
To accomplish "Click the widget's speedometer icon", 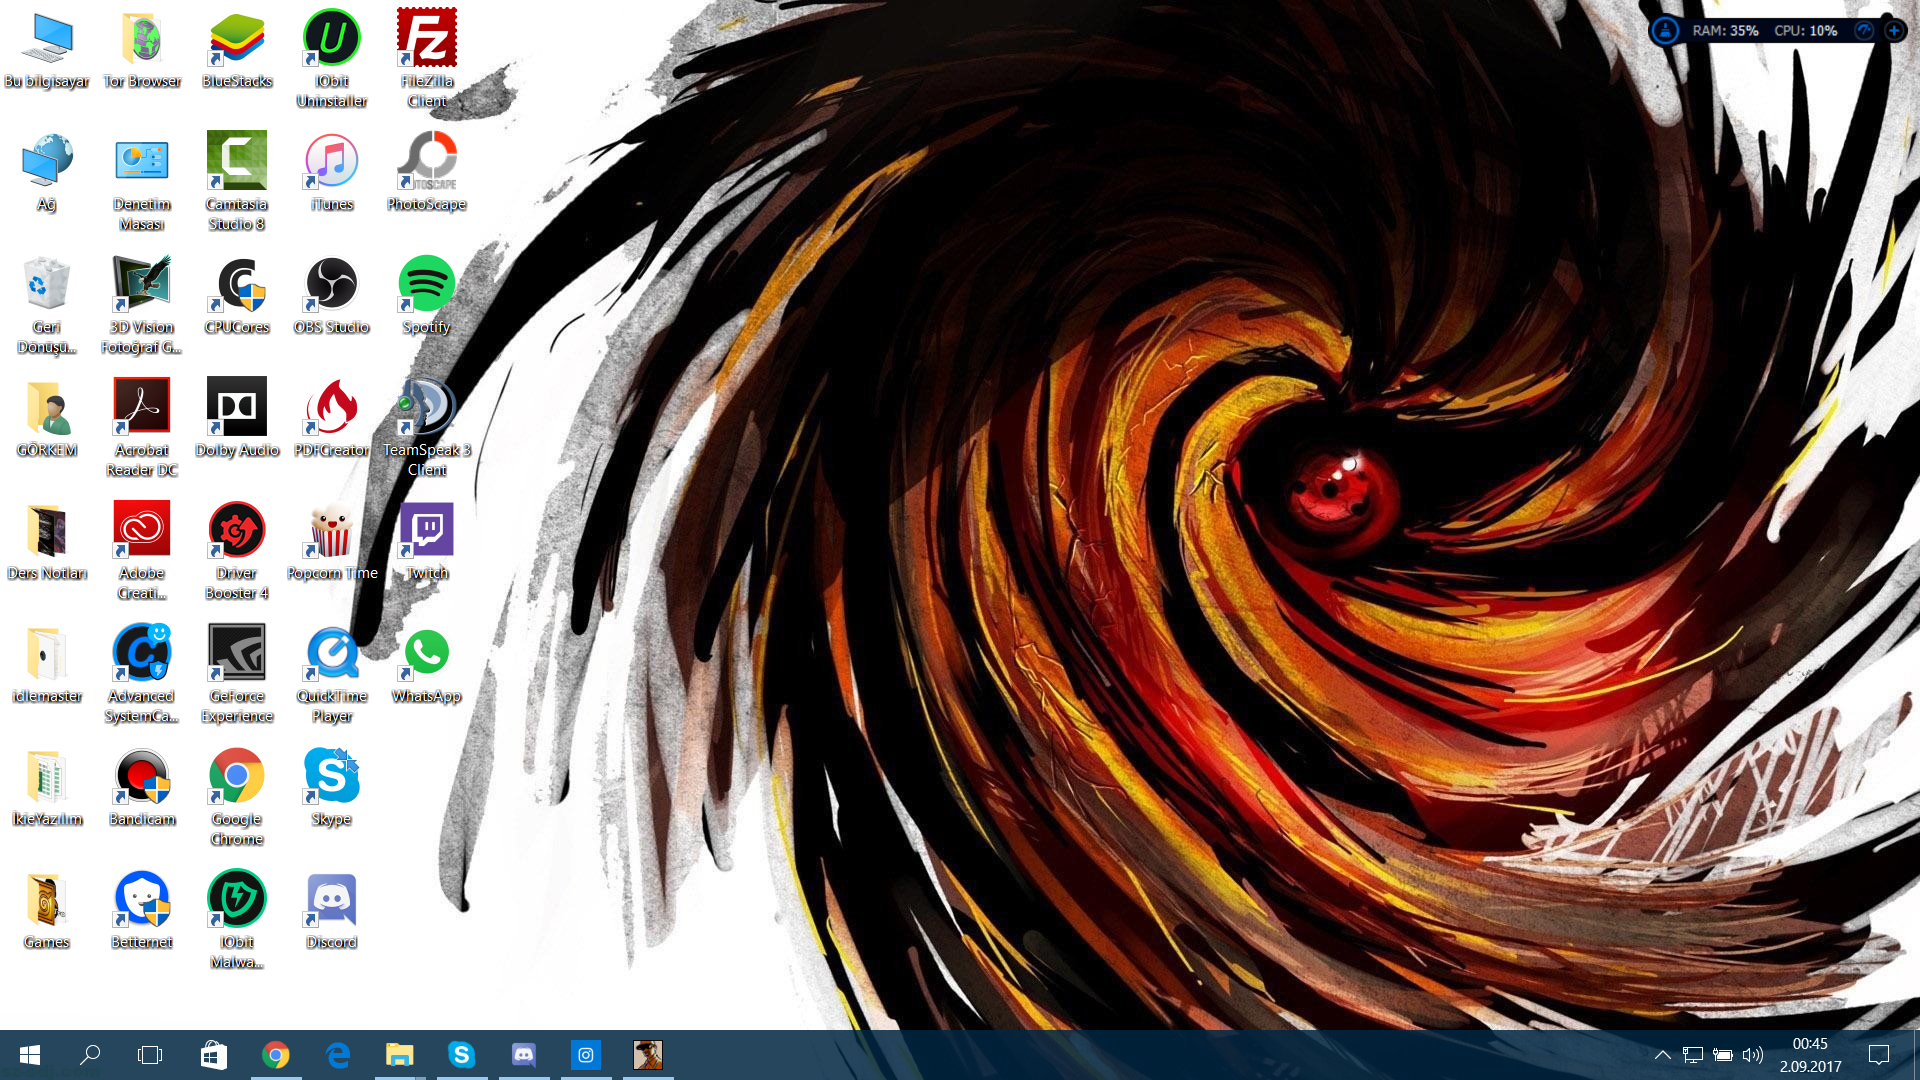I will click(x=1864, y=31).
